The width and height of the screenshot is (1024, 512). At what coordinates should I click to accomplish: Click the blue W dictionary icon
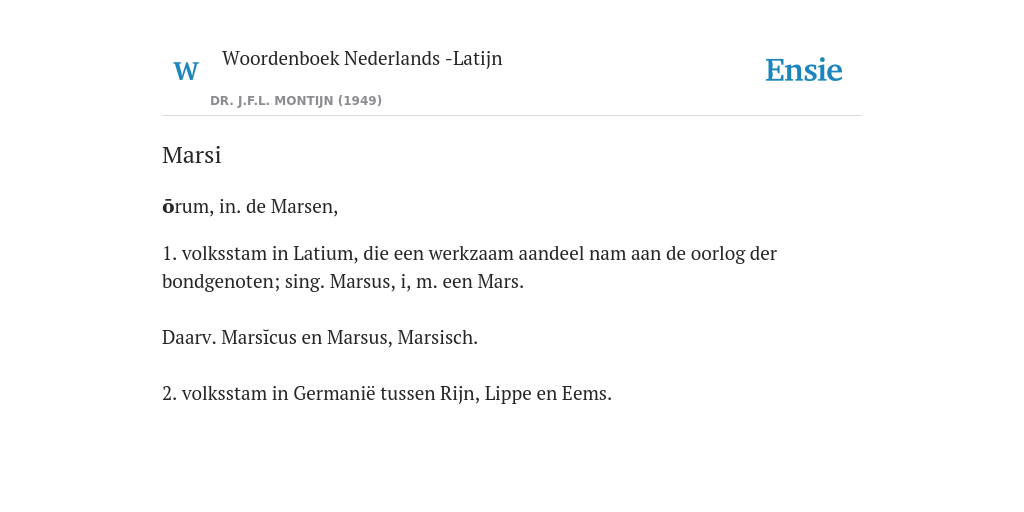pos(186,71)
